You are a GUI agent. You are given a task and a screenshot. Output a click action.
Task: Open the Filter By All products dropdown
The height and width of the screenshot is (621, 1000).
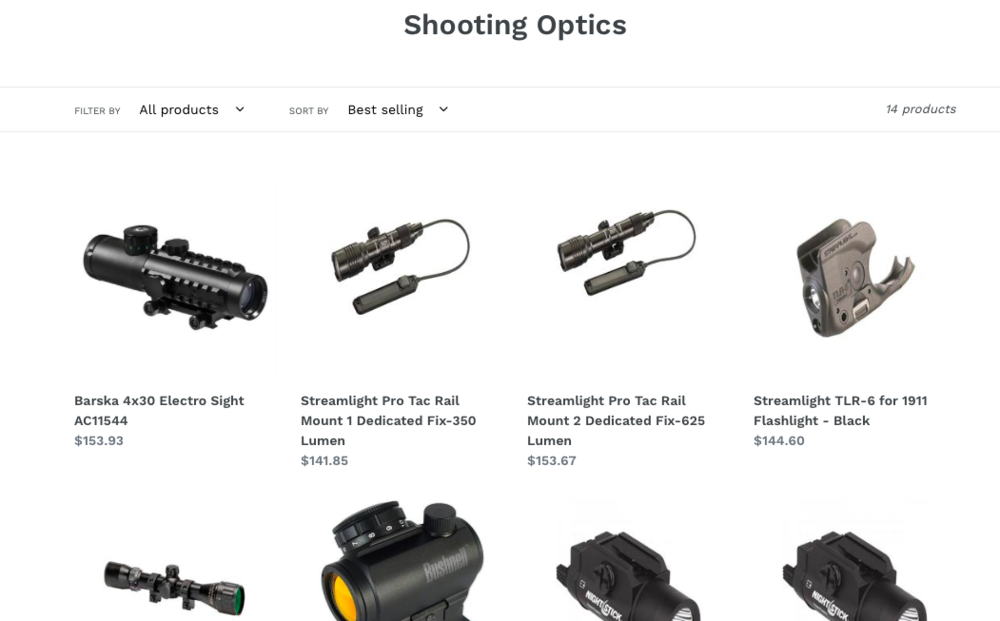193,110
